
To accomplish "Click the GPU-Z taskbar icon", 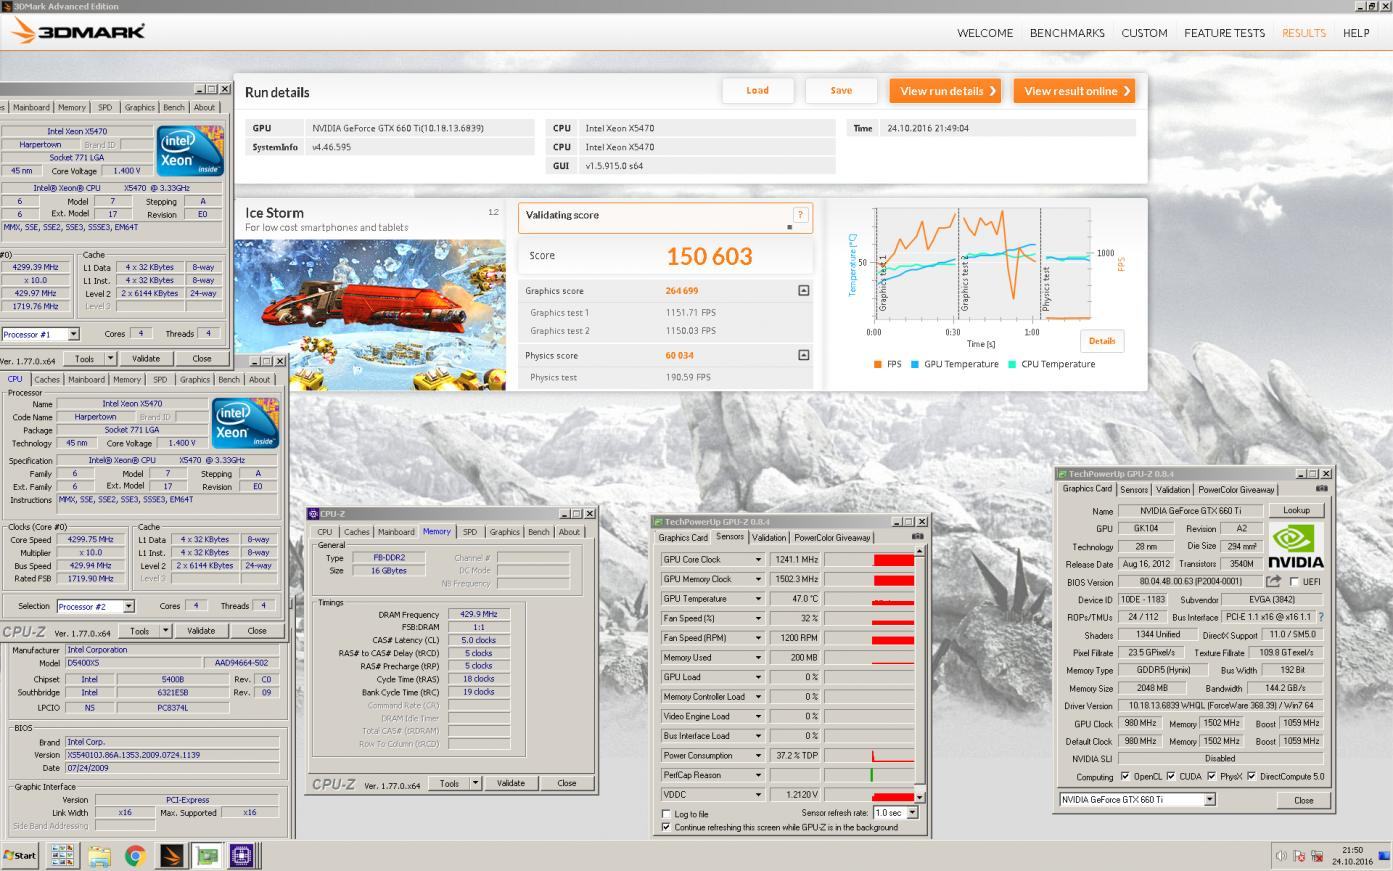I will click(207, 855).
